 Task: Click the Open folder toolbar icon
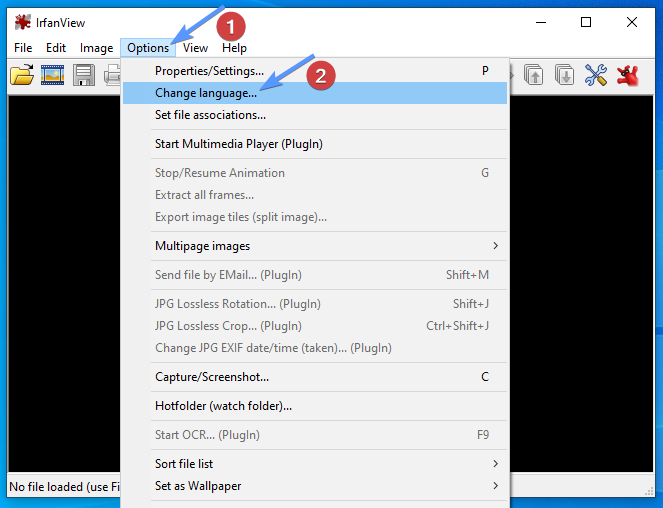point(22,75)
